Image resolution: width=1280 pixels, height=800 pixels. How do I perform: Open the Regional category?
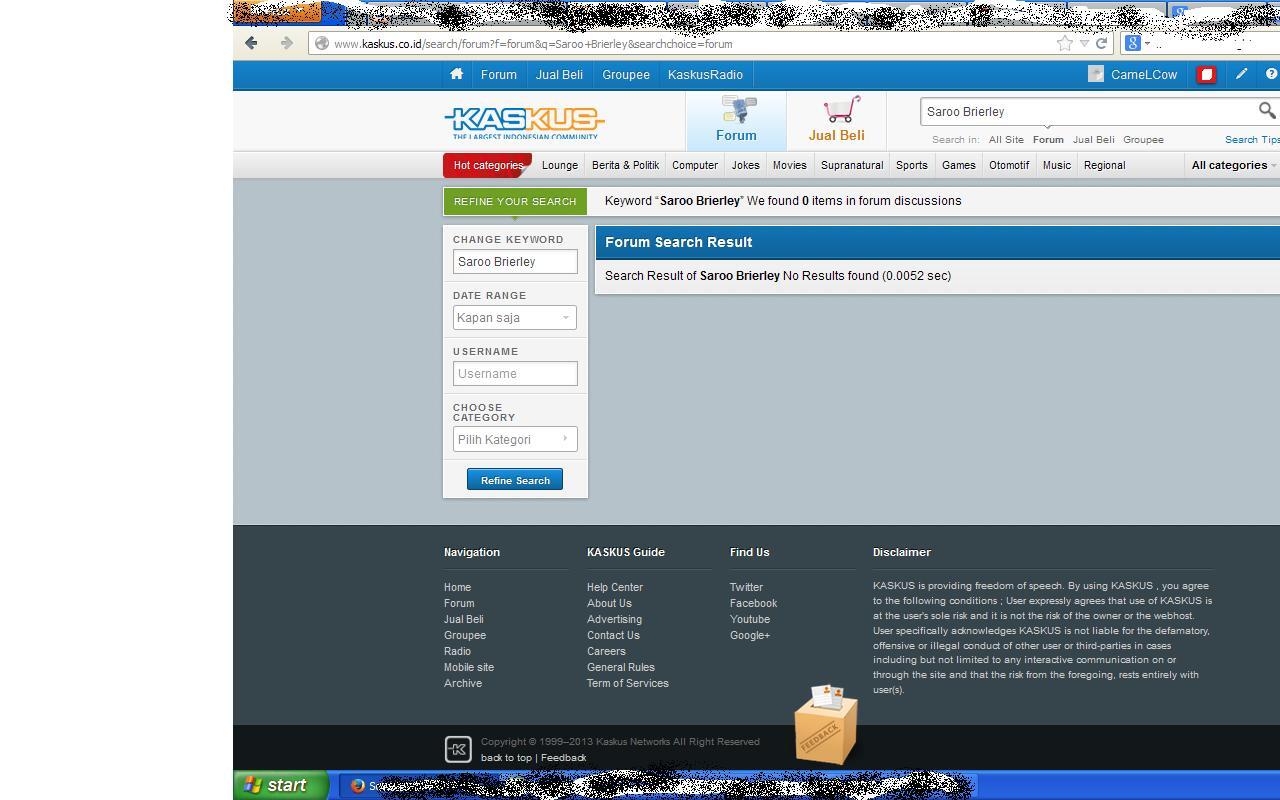point(1104,165)
